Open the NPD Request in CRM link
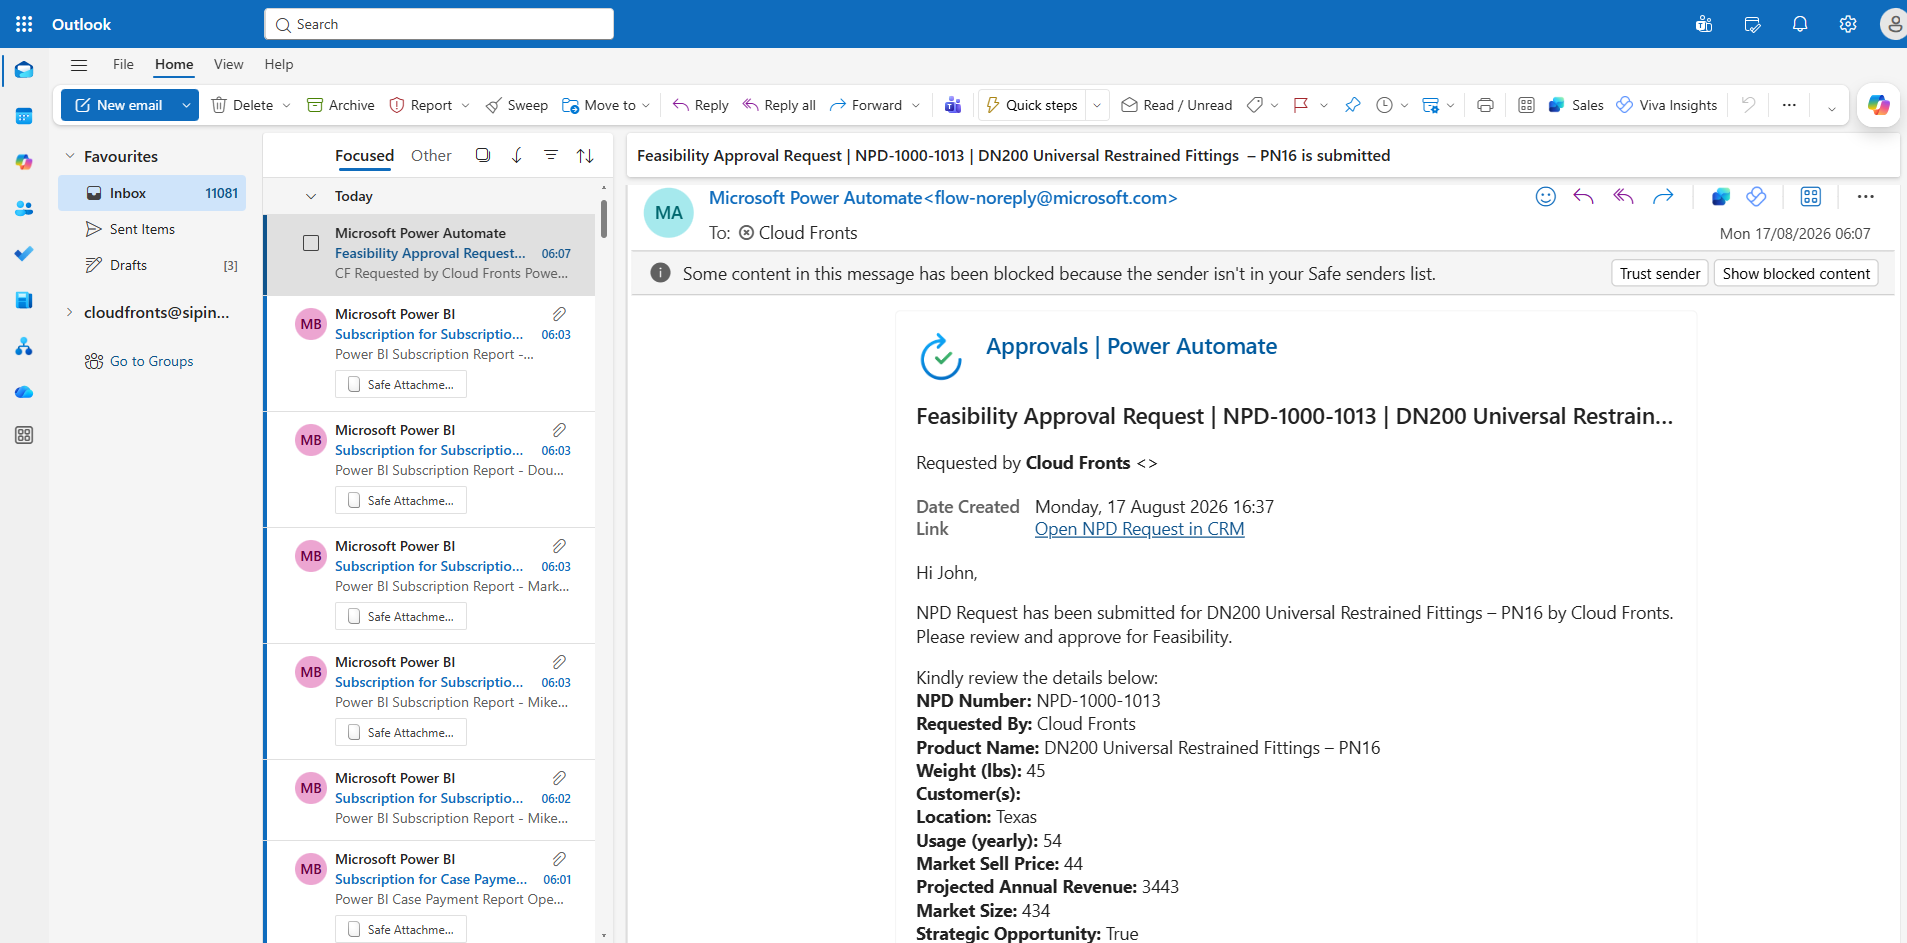This screenshot has width=1907, height=943. coord(1139,529)
